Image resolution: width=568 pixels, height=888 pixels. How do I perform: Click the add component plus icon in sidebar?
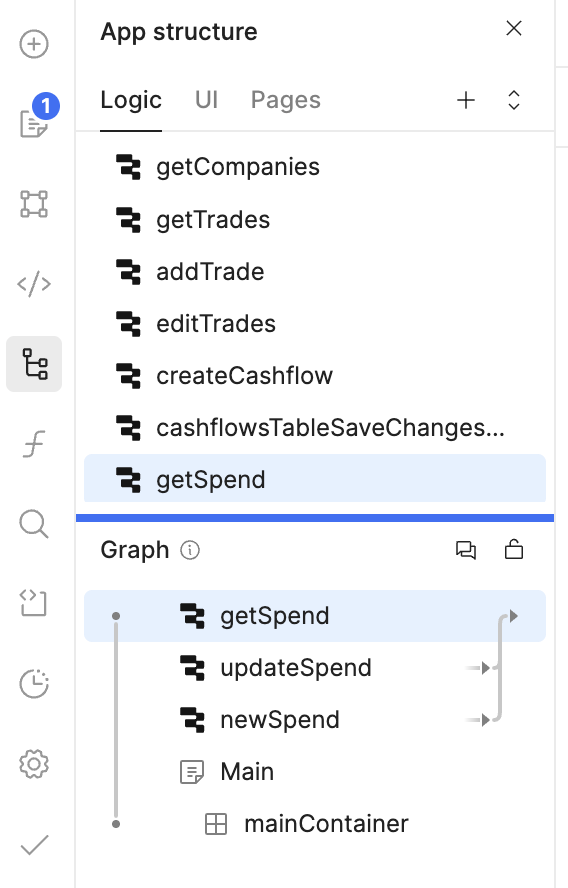34,44
